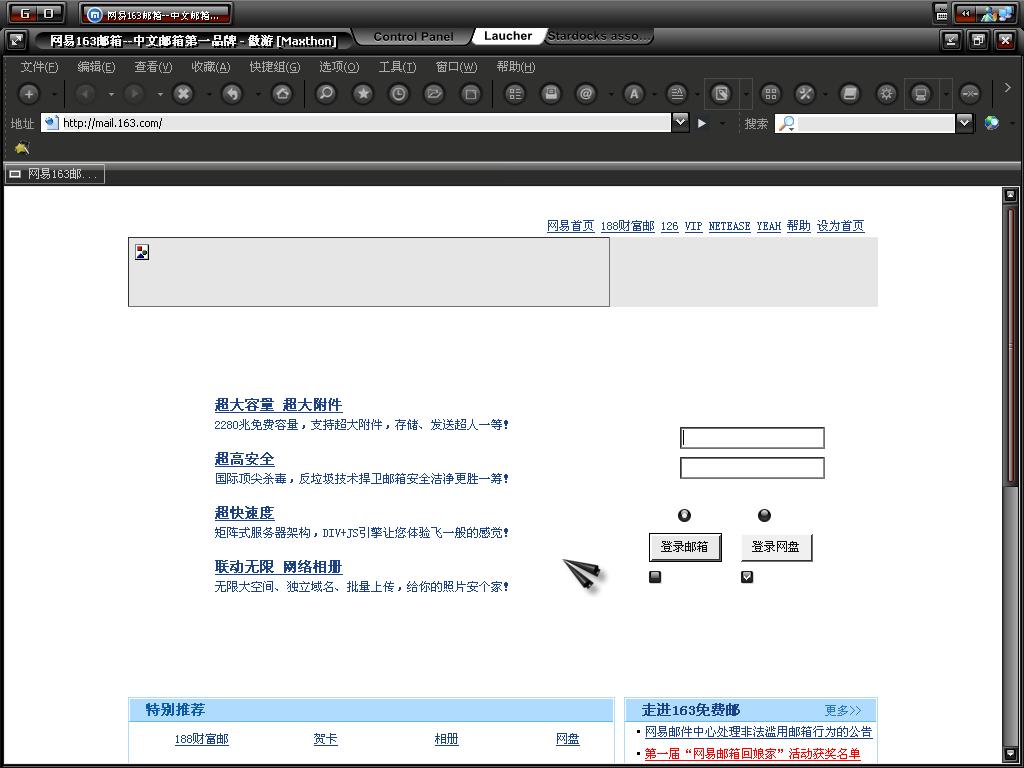Click the list-layout toolbar icon

pos(515,94)
